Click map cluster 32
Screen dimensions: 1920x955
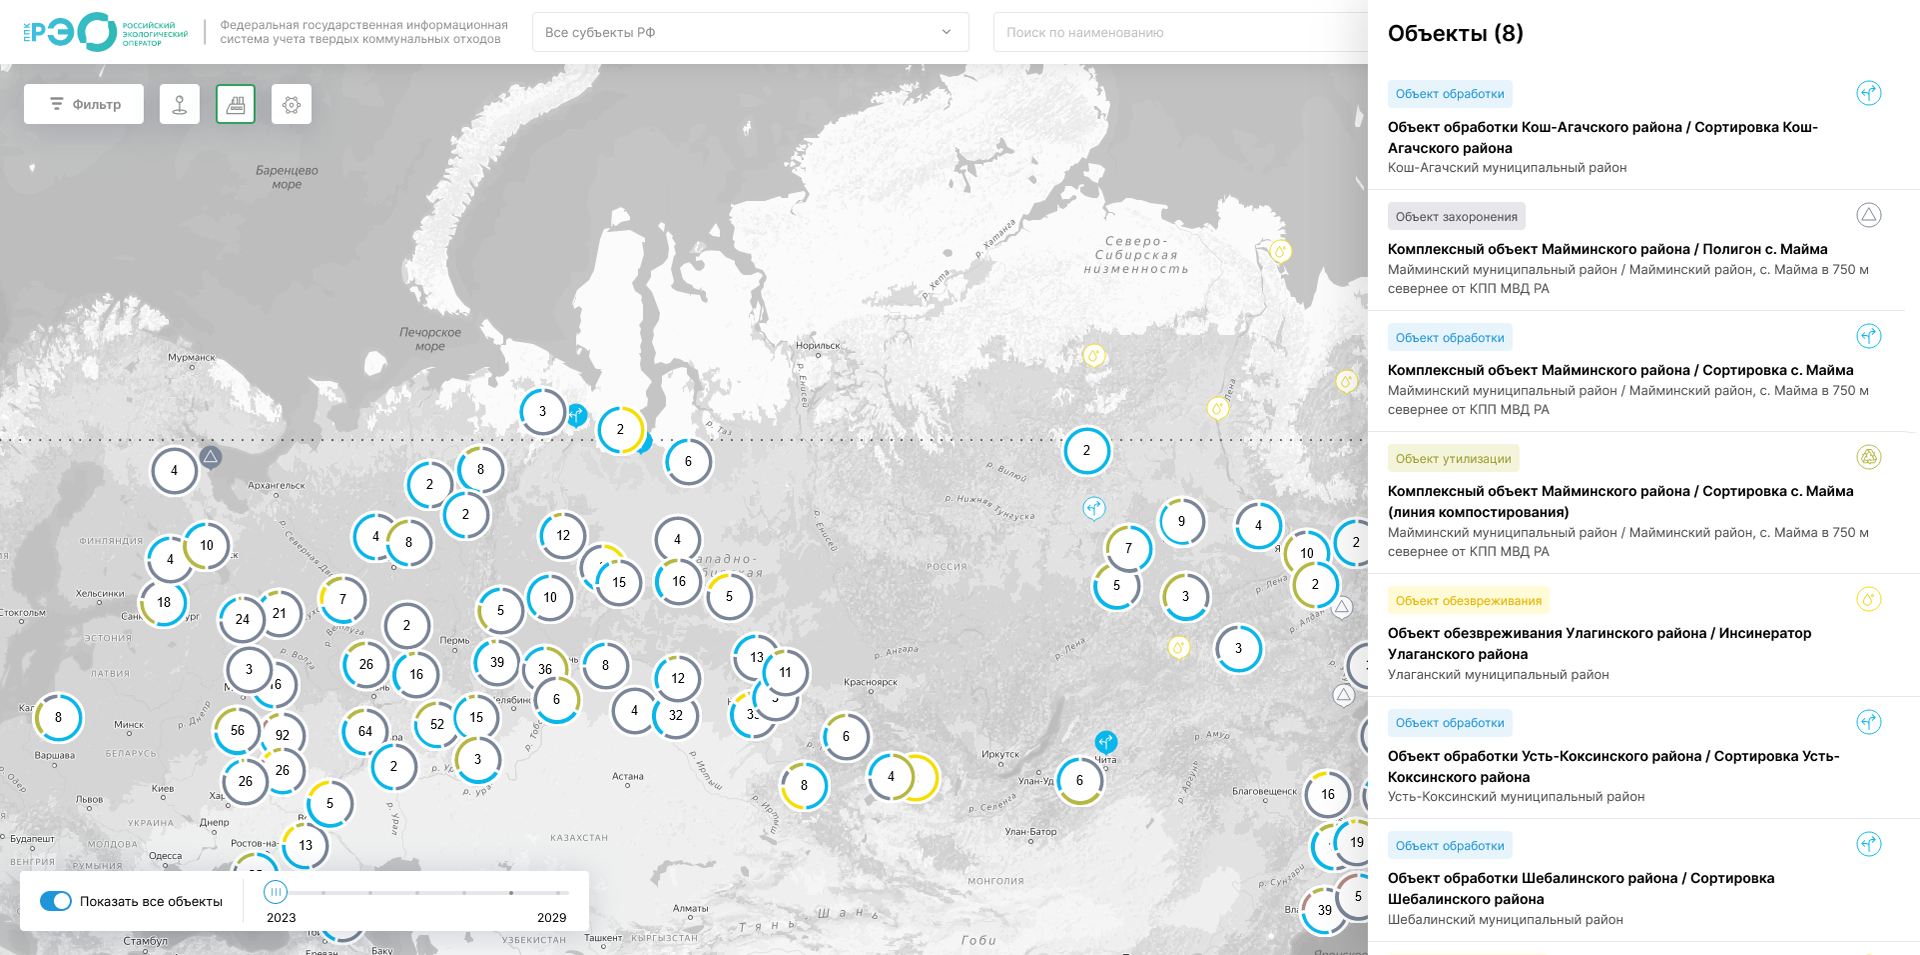click(x=676, y=715)
